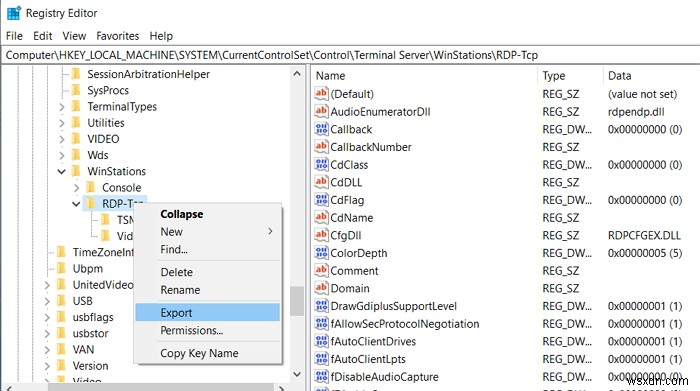Open Permissions... from the context menu

(x=208, y=330)
